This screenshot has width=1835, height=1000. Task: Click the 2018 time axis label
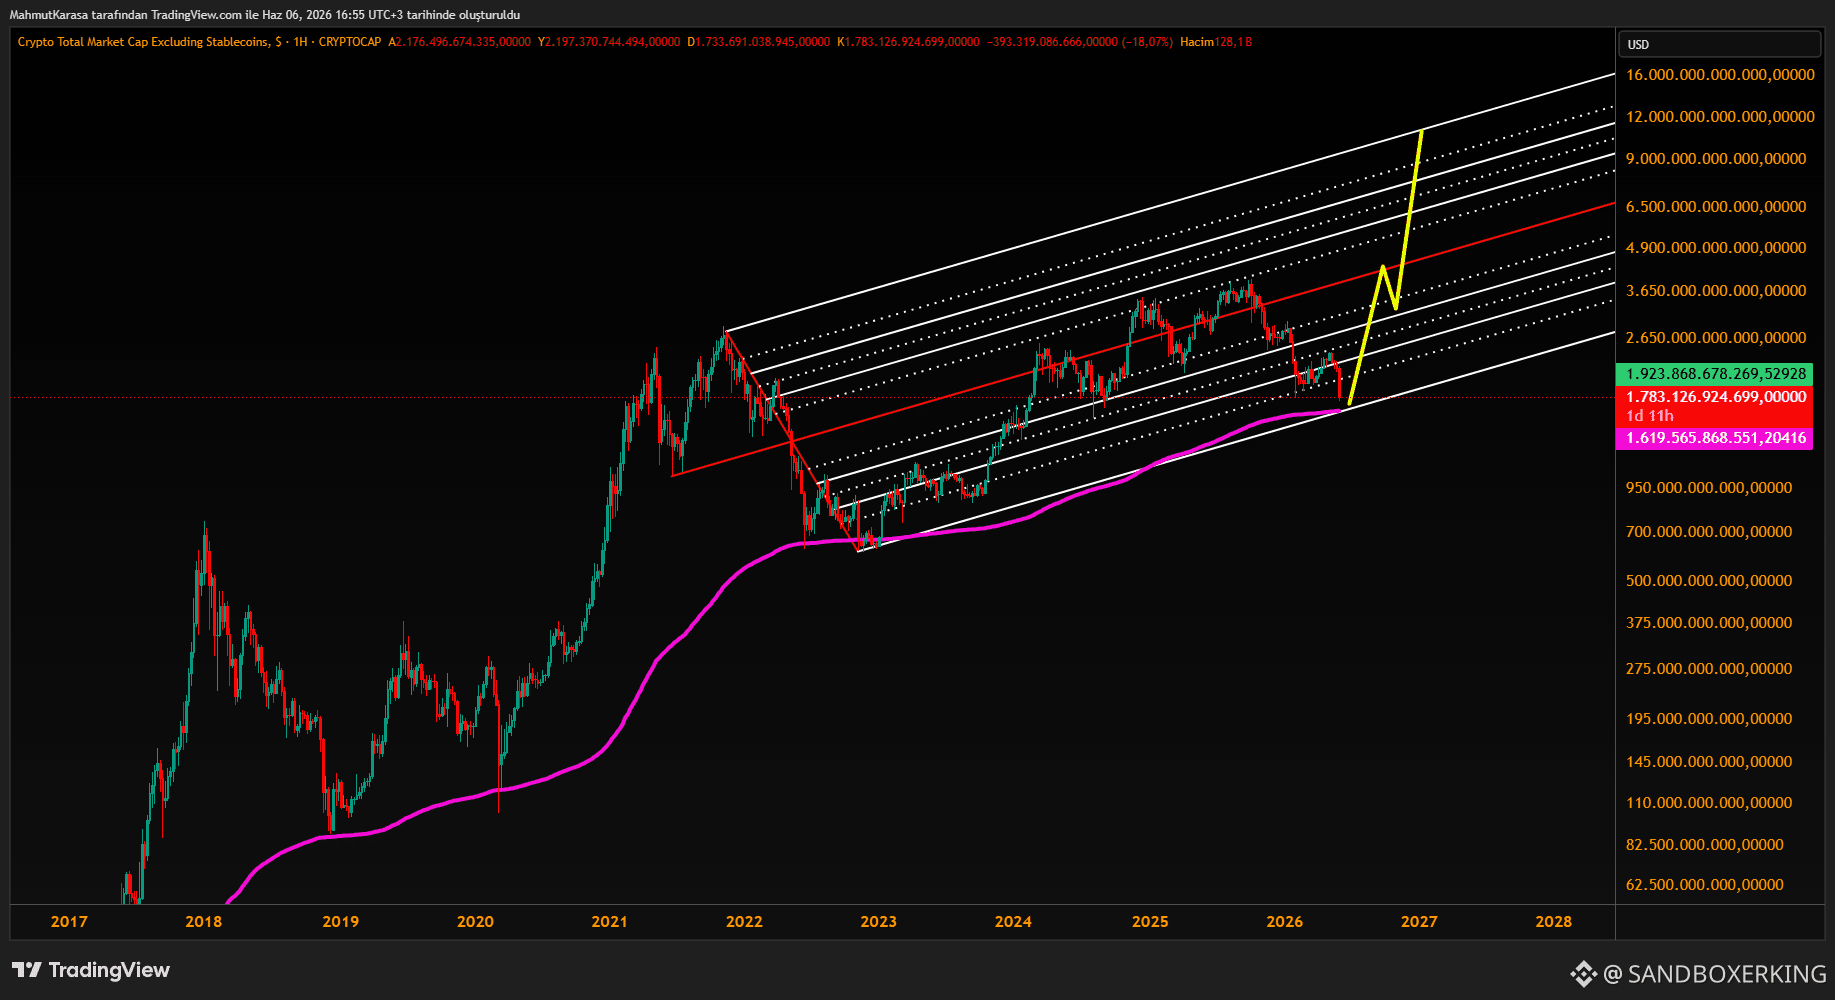click(x=204, y=922)
